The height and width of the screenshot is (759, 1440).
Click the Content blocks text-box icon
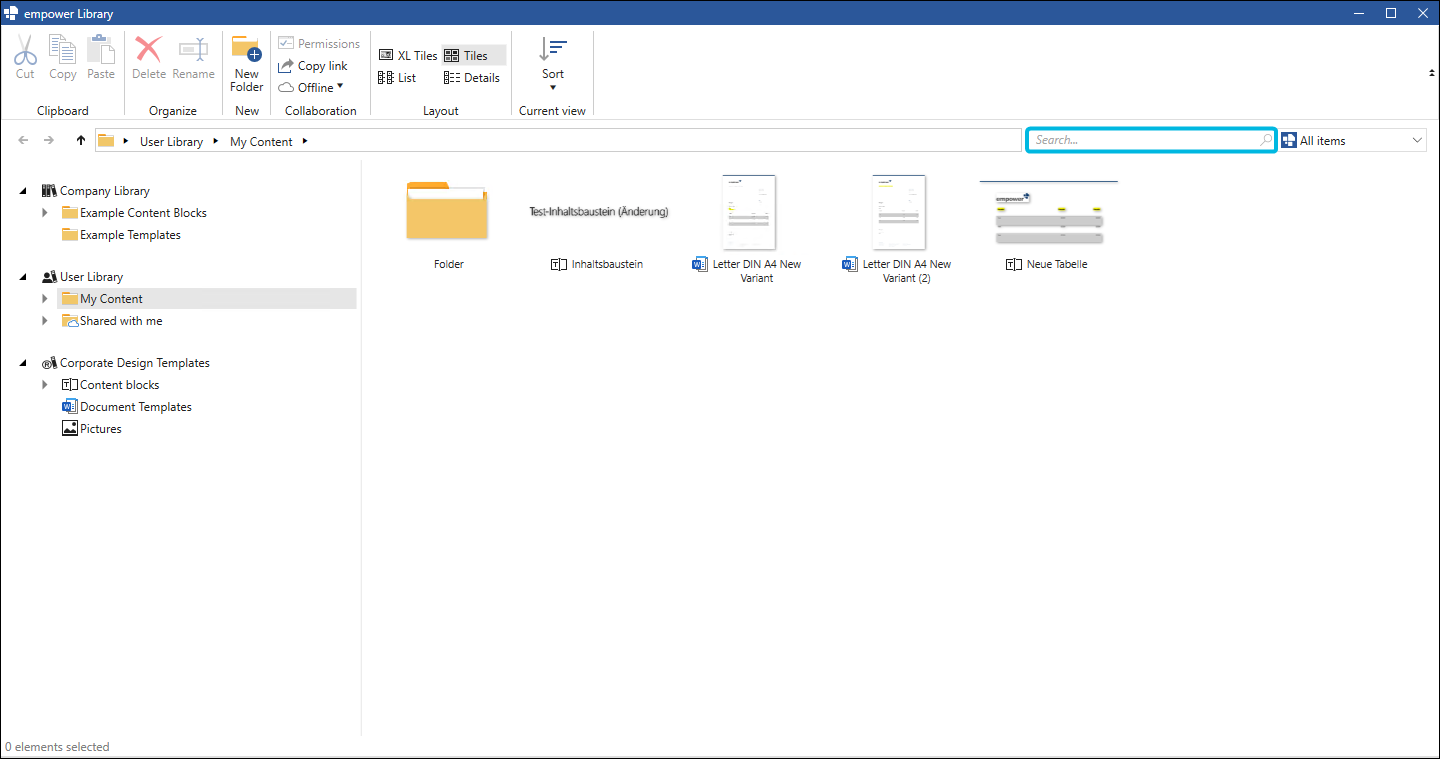[x=69, y=385]
